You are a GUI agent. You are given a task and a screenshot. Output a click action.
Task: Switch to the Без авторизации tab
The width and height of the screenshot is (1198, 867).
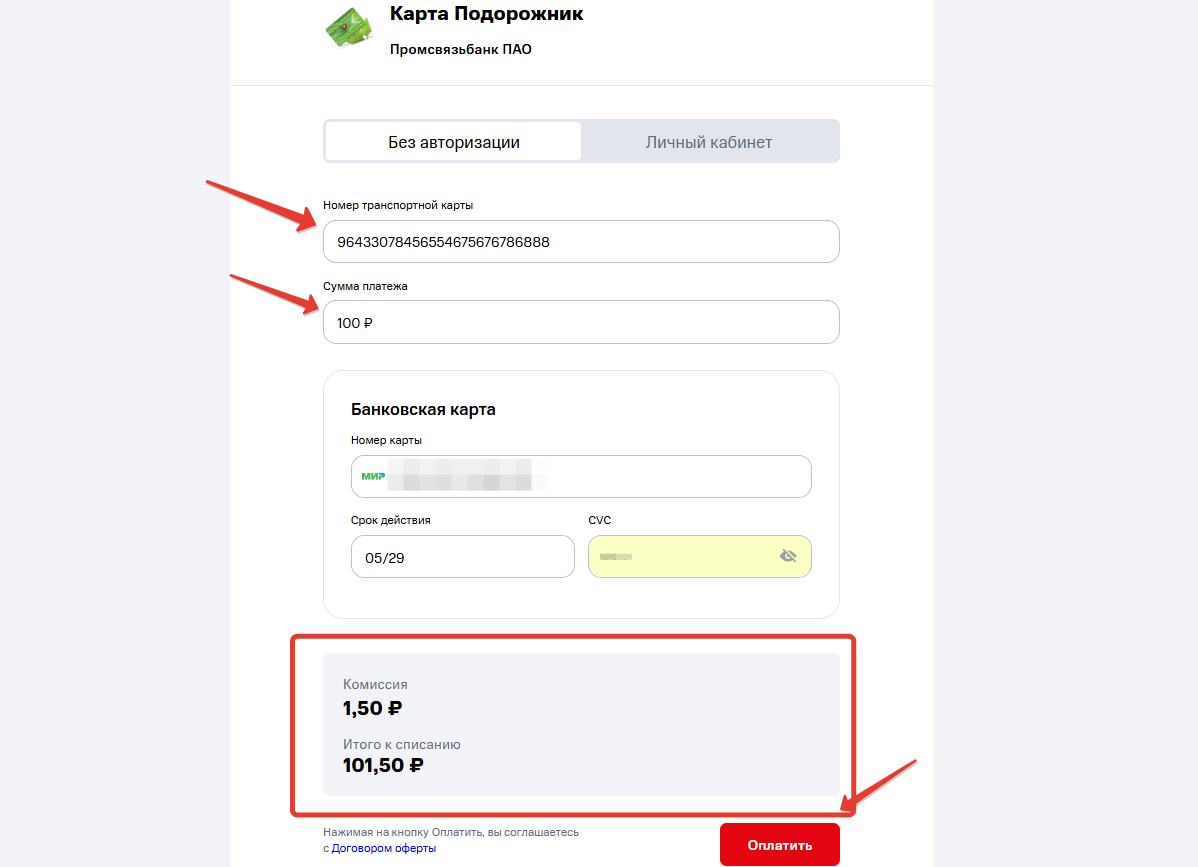pos(454,142)
